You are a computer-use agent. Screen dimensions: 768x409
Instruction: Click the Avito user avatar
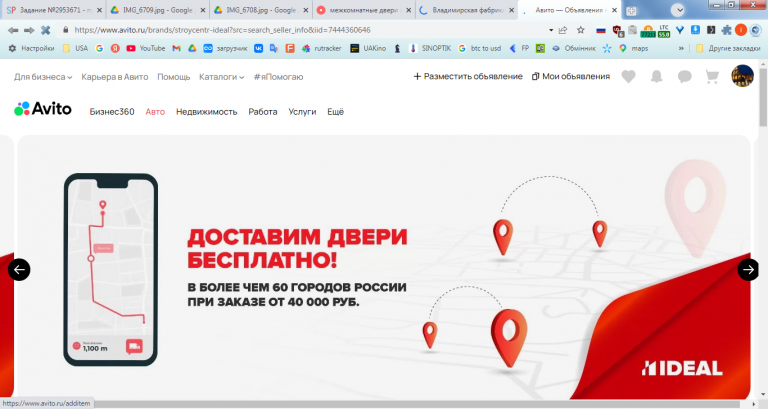[743, 76]
